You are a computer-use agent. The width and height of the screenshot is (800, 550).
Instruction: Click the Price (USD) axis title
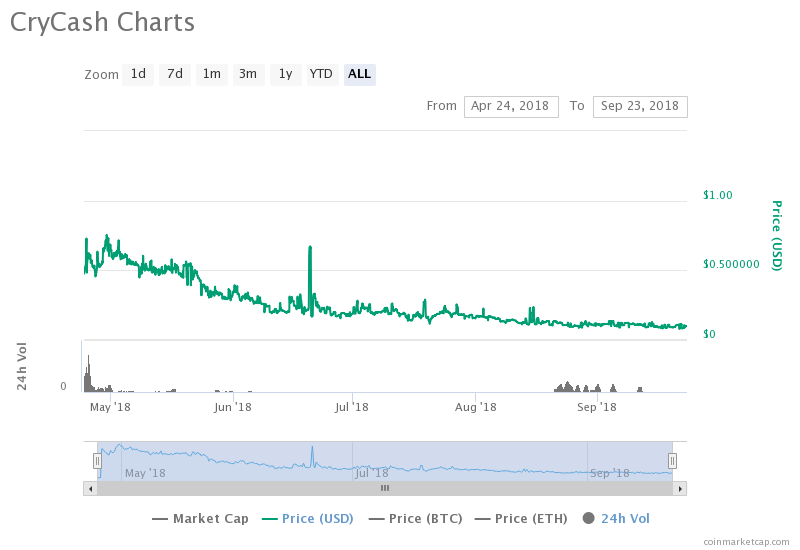click(x=777, y=235)
